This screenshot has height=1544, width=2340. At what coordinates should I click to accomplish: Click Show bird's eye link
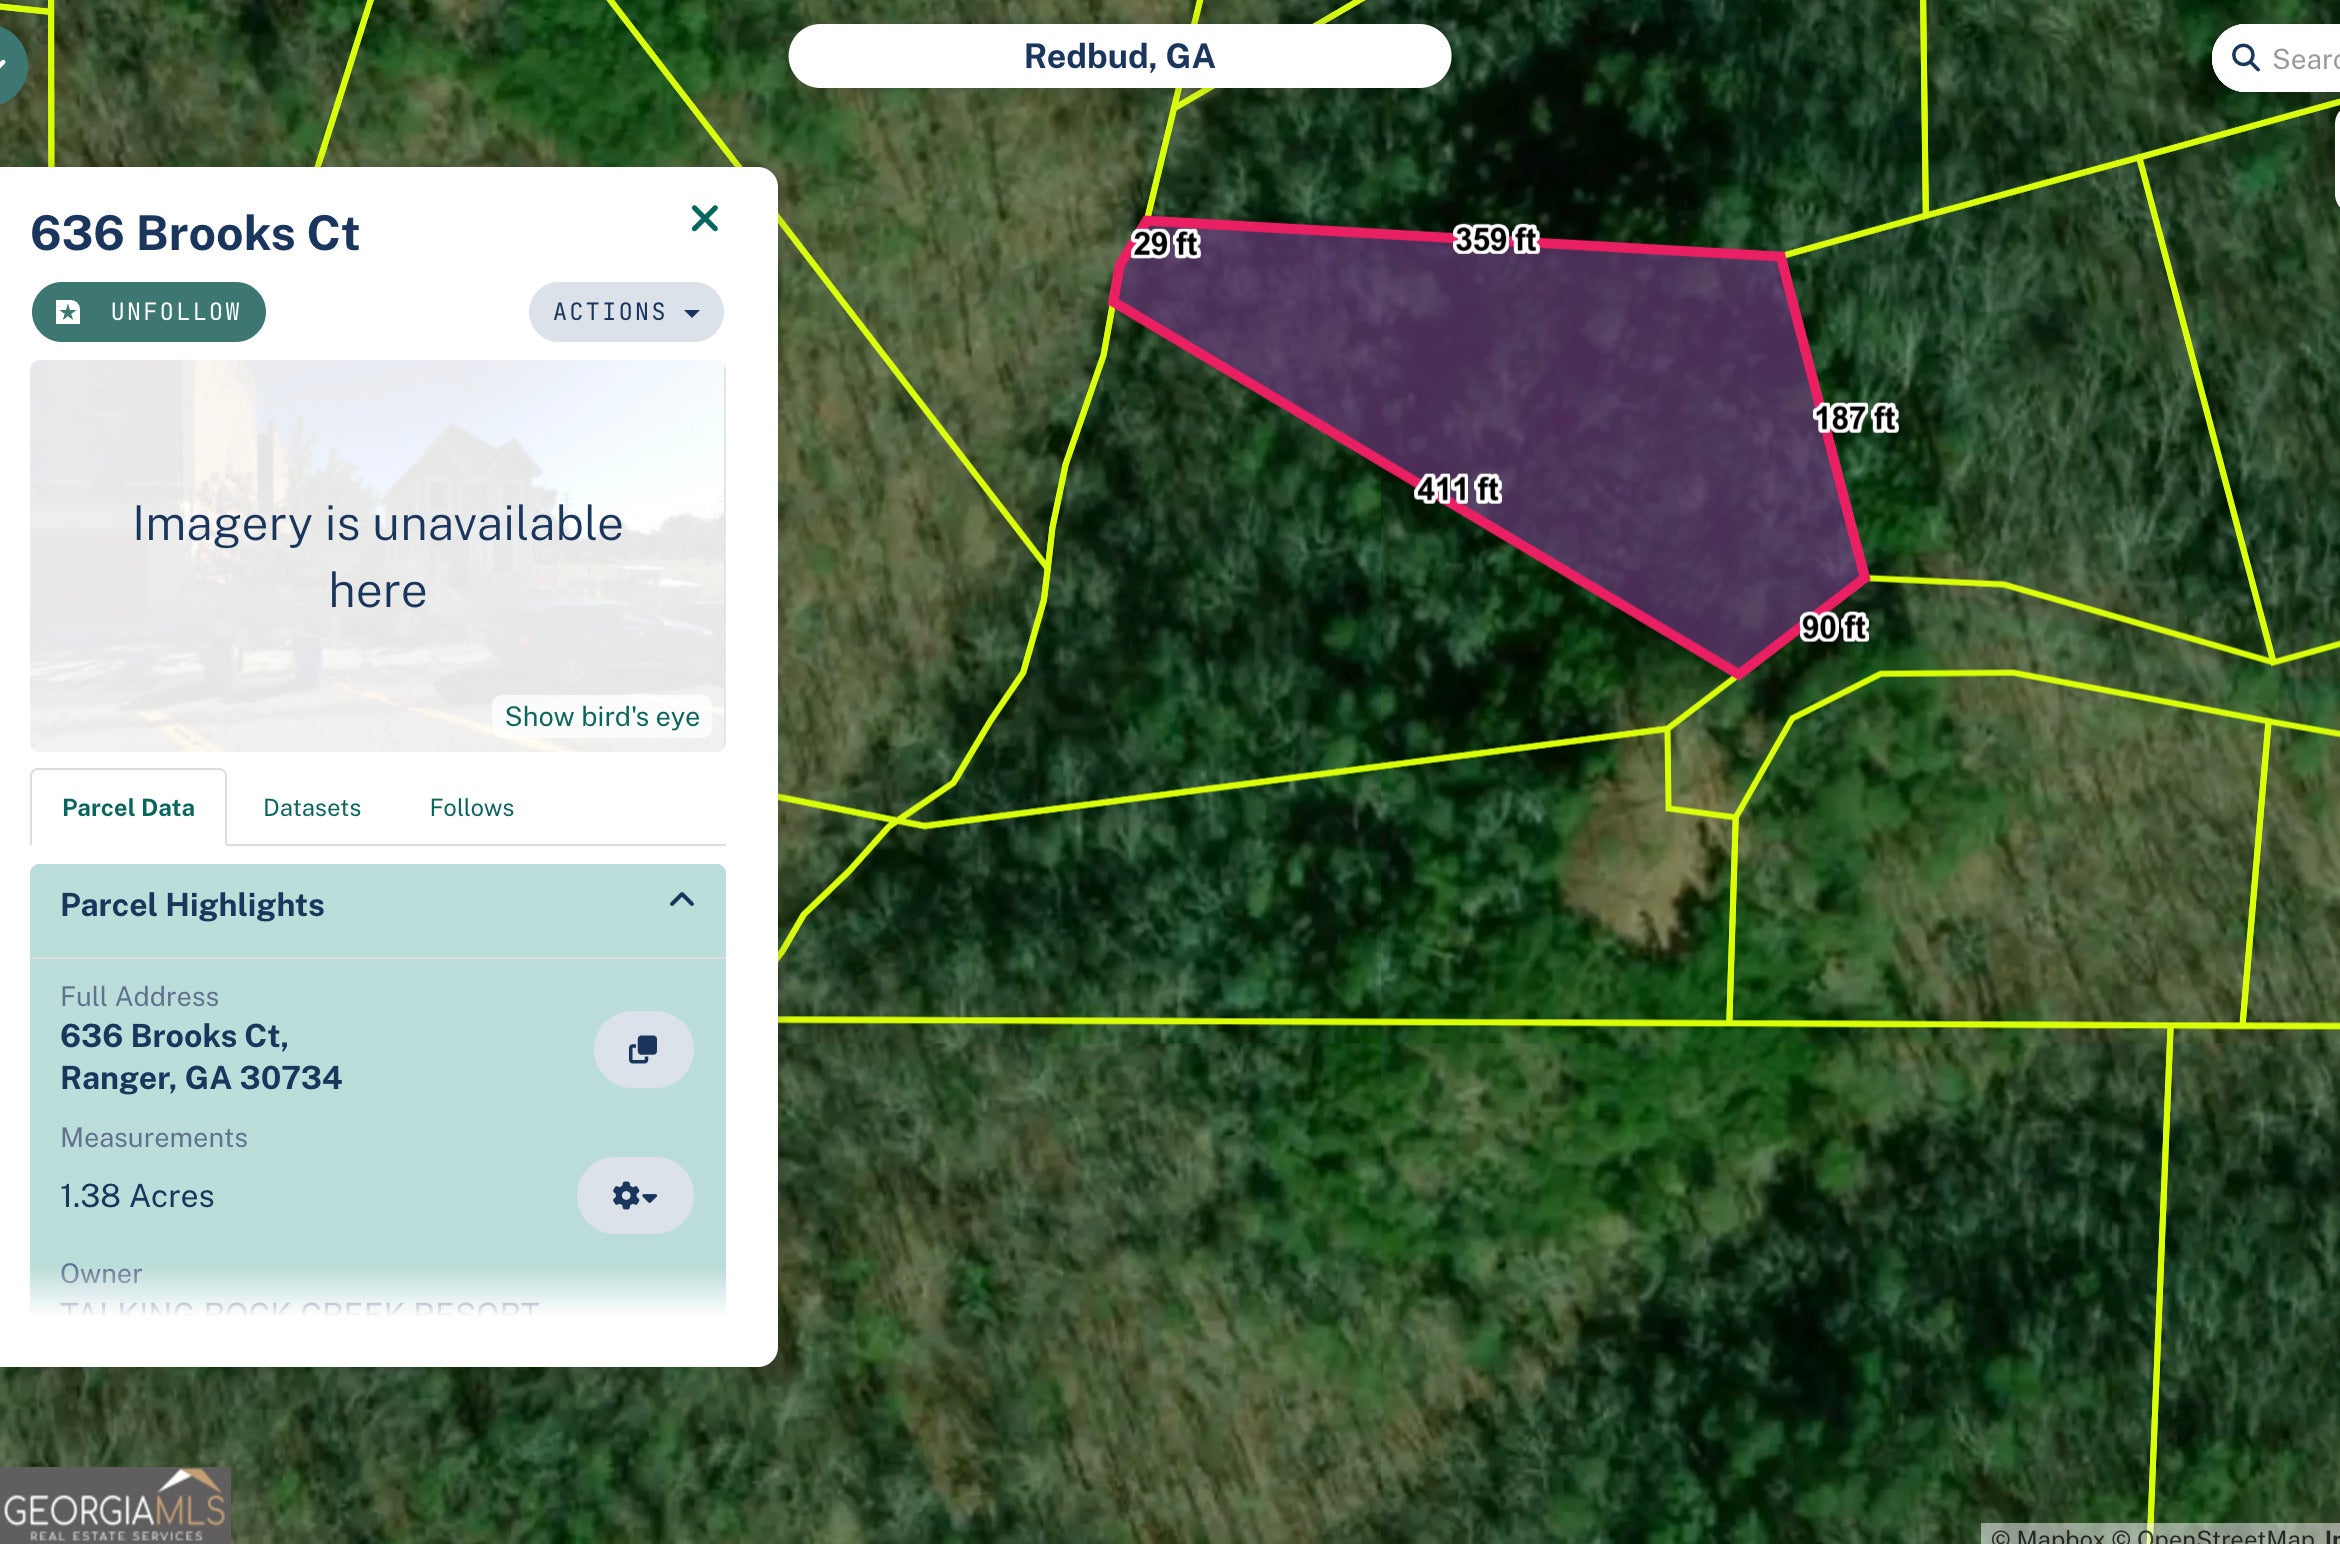pos(601,716)
